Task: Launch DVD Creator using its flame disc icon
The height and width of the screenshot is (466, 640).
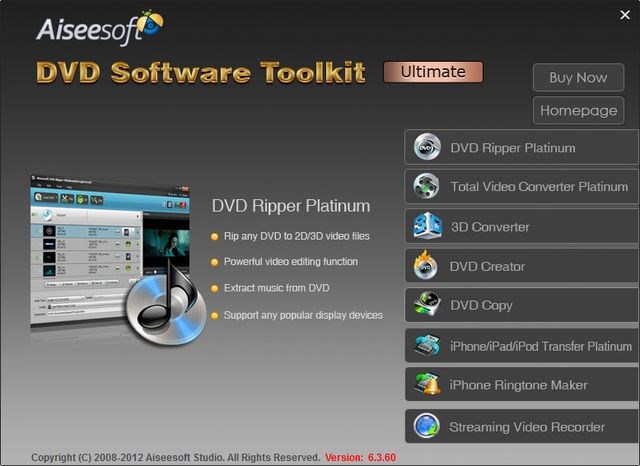Action: [x=427, y=267]
